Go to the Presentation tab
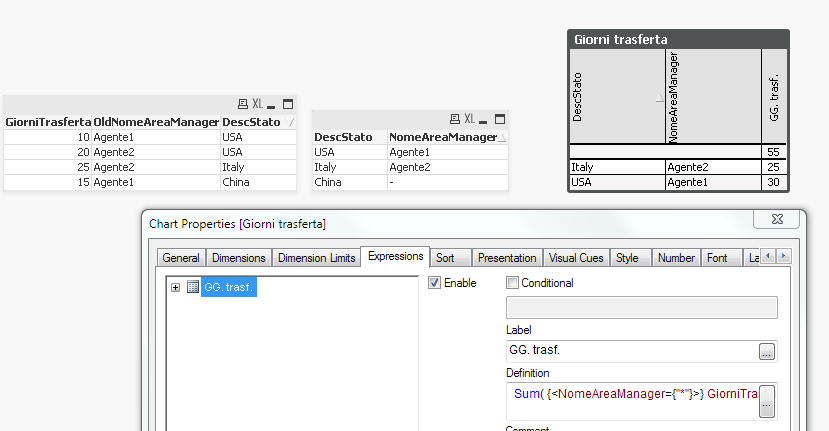This screenshot has height=431, width=829. click(x=507, y=258)
